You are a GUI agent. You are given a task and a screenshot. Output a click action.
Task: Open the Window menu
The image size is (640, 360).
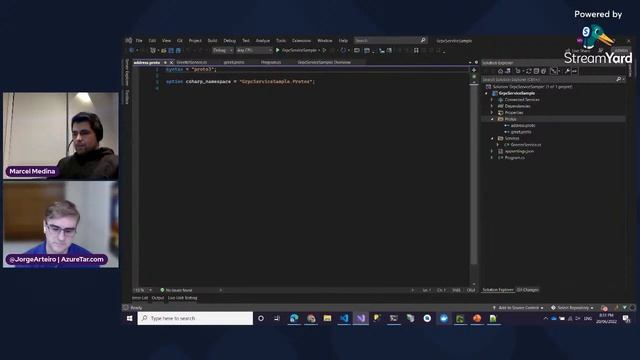(324, 40)
